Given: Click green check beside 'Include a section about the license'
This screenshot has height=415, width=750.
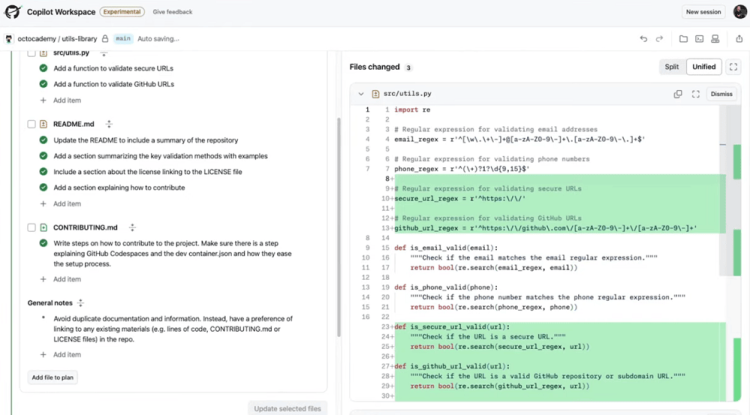Looking at the screenshot, I should tap(44, 172).
